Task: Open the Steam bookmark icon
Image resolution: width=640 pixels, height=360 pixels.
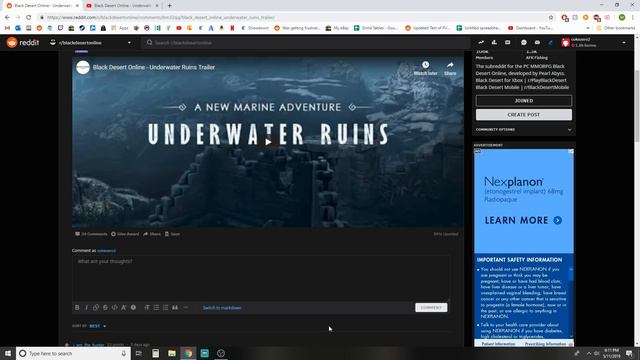Action: 82,28
